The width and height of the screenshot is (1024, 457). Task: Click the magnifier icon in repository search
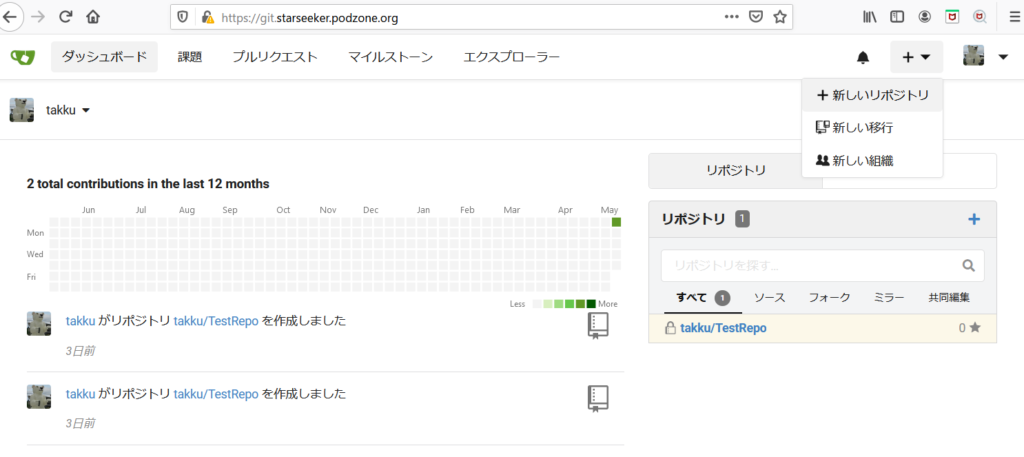click(967, 266)
